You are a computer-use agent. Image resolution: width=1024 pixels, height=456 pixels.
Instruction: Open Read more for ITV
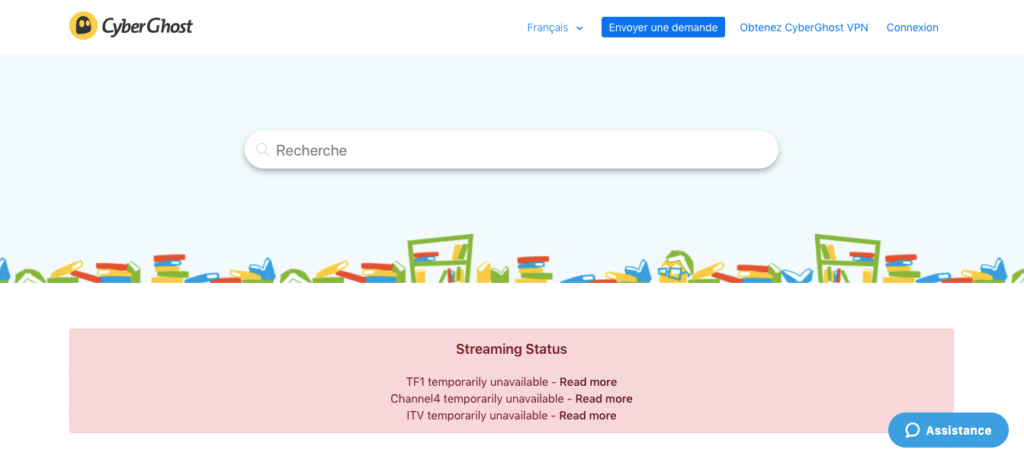587,415
